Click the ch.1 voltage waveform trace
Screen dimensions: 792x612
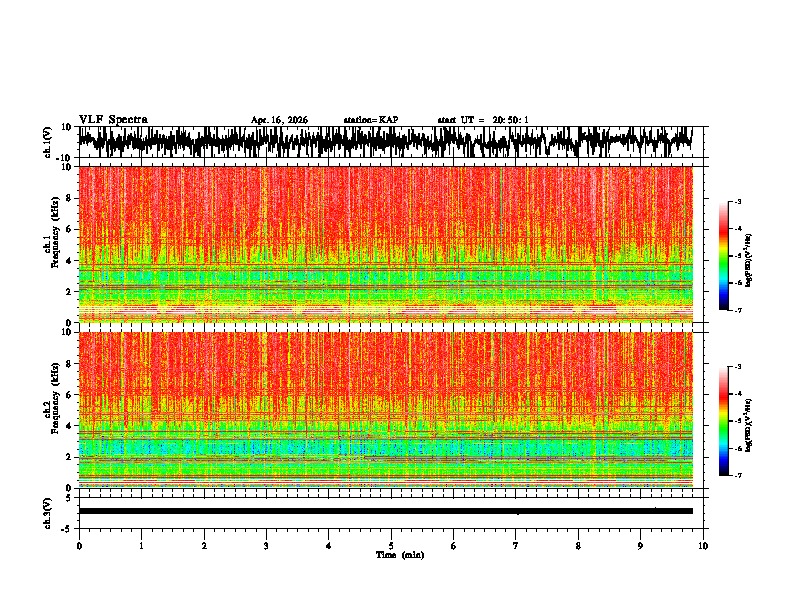[385, 142]
